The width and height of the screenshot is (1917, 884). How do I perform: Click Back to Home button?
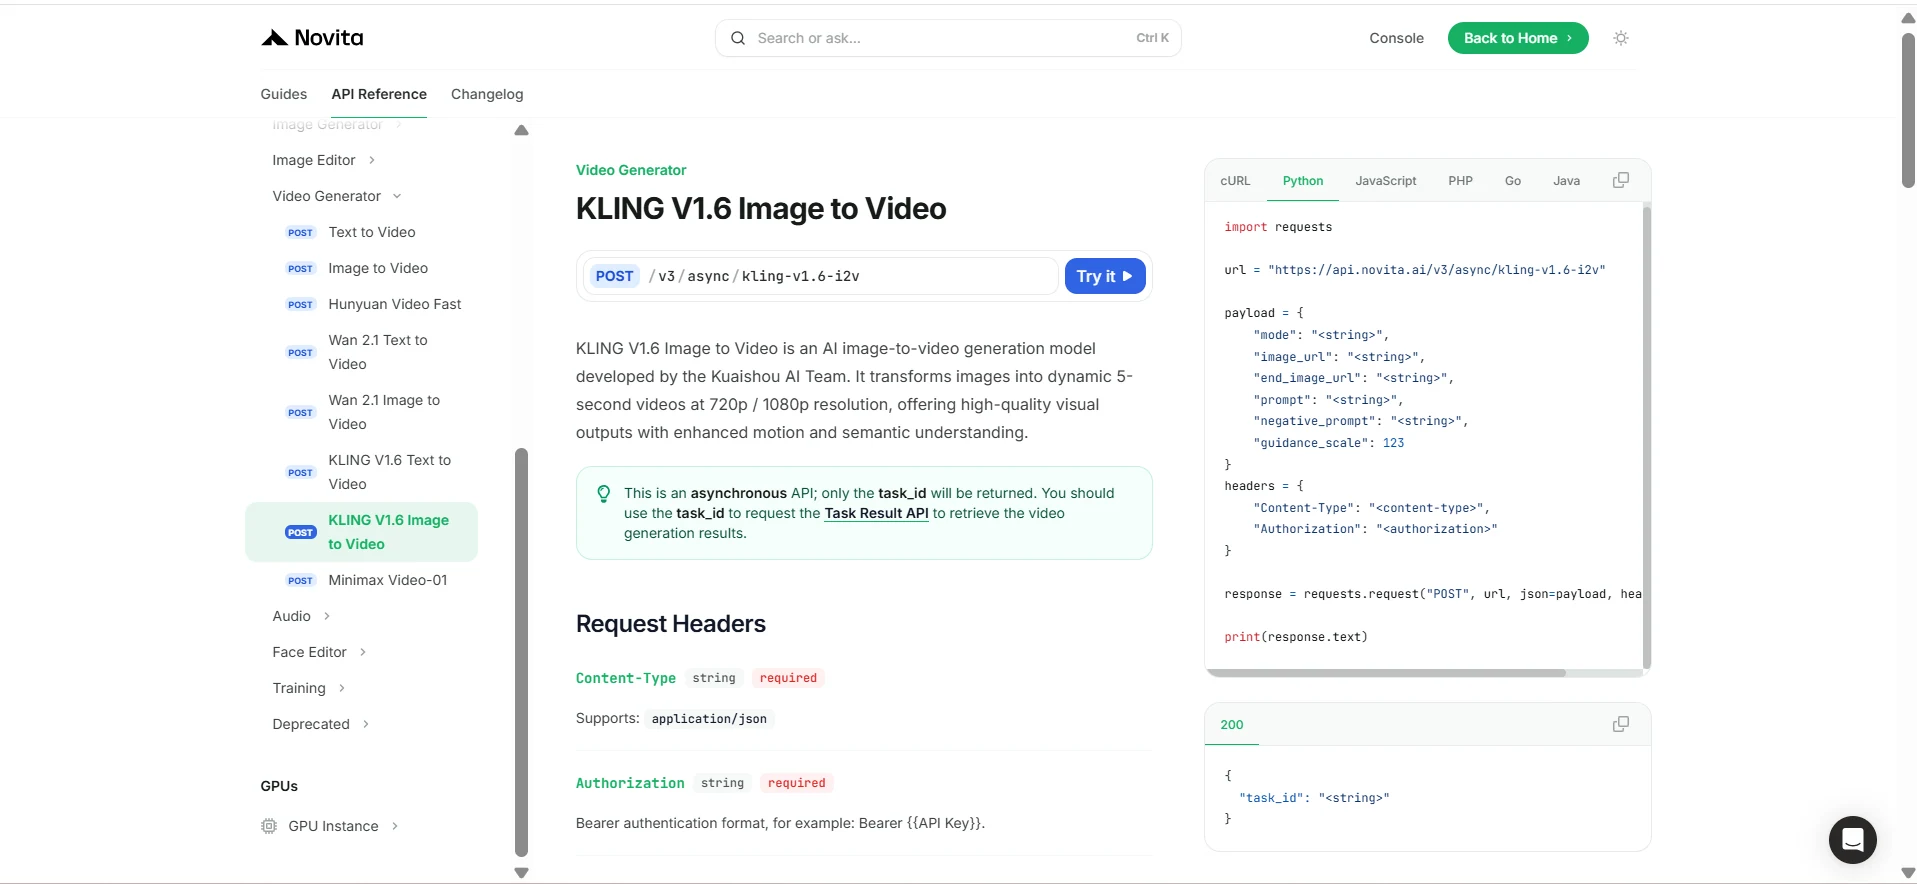tap(1518, 38)
